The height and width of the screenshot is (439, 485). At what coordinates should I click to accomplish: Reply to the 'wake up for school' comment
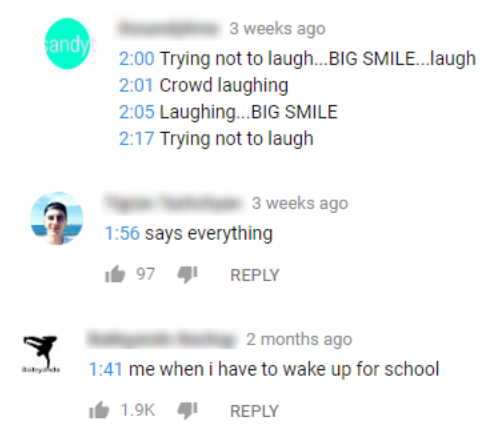(x=254, y=411)
